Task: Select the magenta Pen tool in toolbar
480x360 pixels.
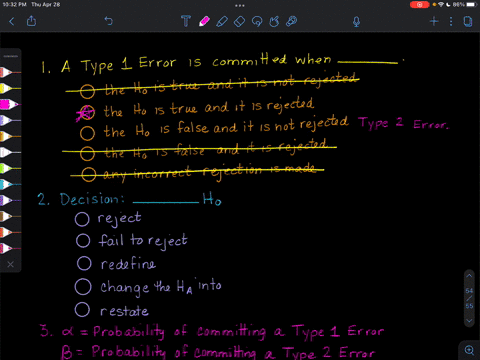Action: coord(204,21)
